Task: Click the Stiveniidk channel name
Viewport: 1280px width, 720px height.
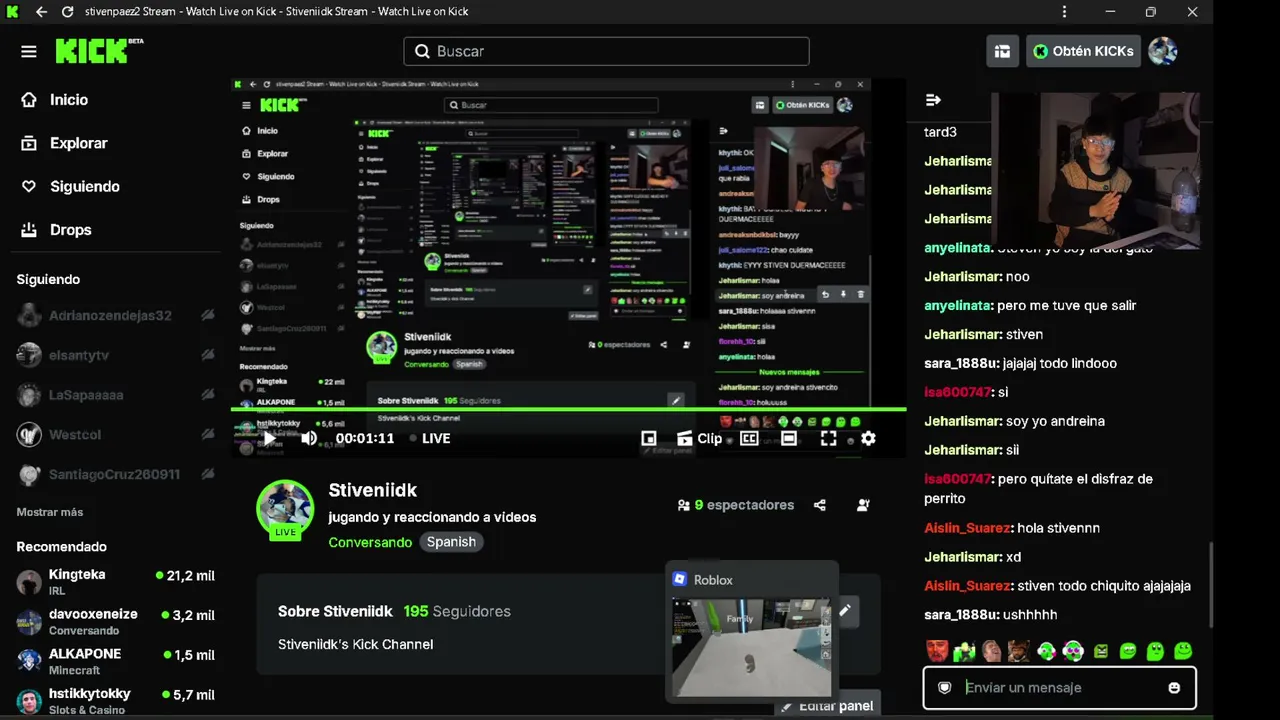Action: coord(372,490)
